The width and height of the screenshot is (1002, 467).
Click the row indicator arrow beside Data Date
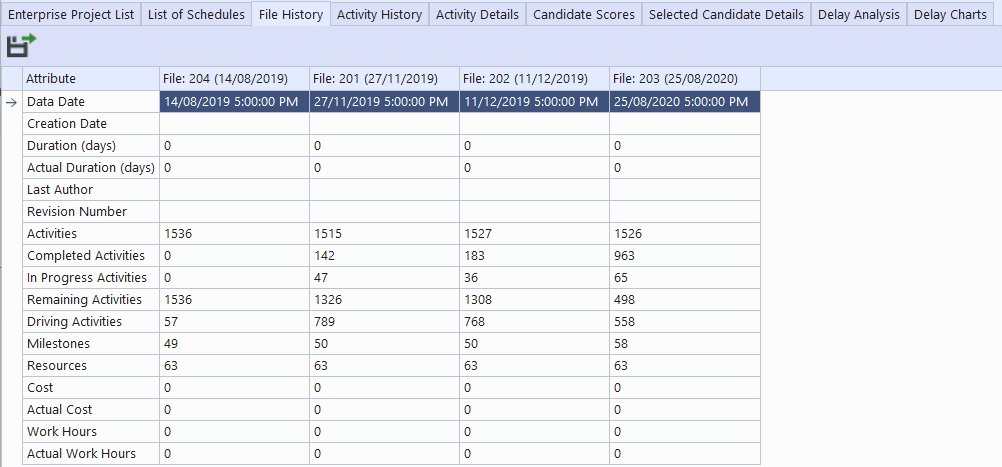[11, 101]
